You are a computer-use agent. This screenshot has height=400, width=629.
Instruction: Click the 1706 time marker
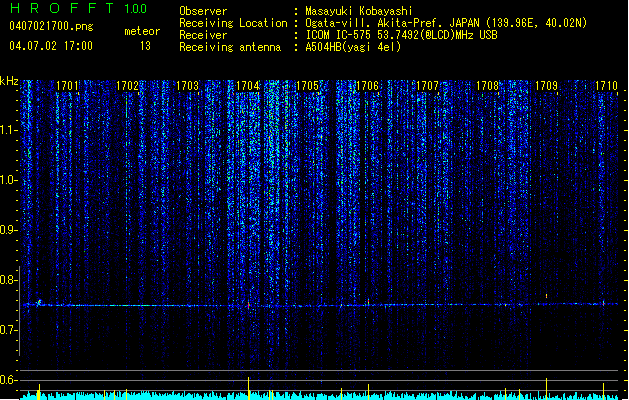click(x=367, y=86)
